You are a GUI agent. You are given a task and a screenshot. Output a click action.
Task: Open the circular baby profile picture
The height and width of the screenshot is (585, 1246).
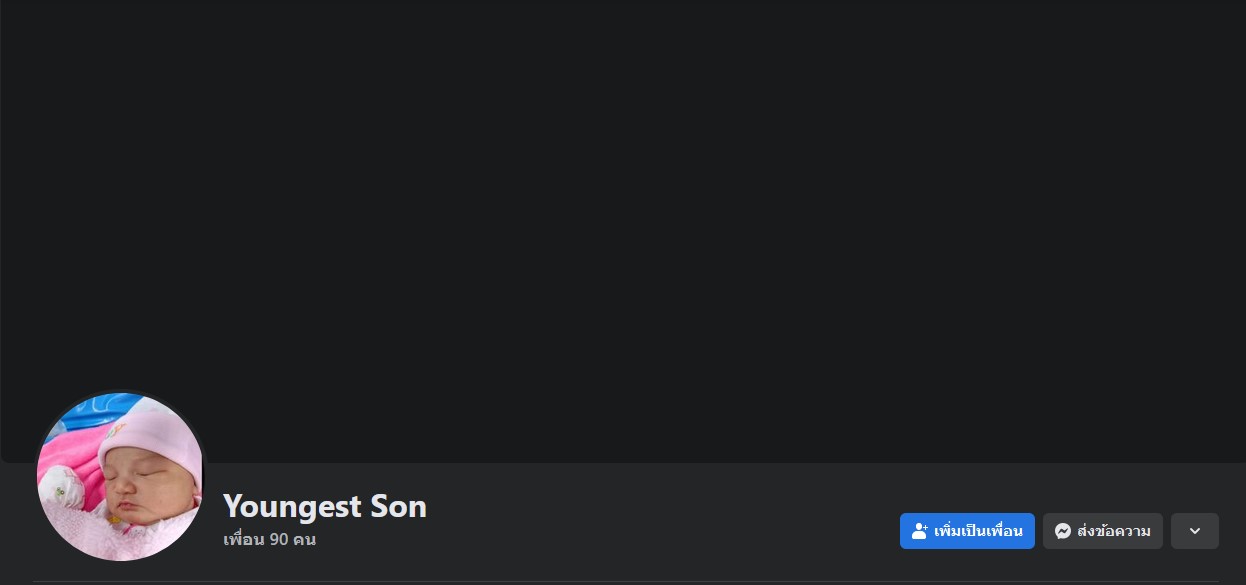[120, 476]
